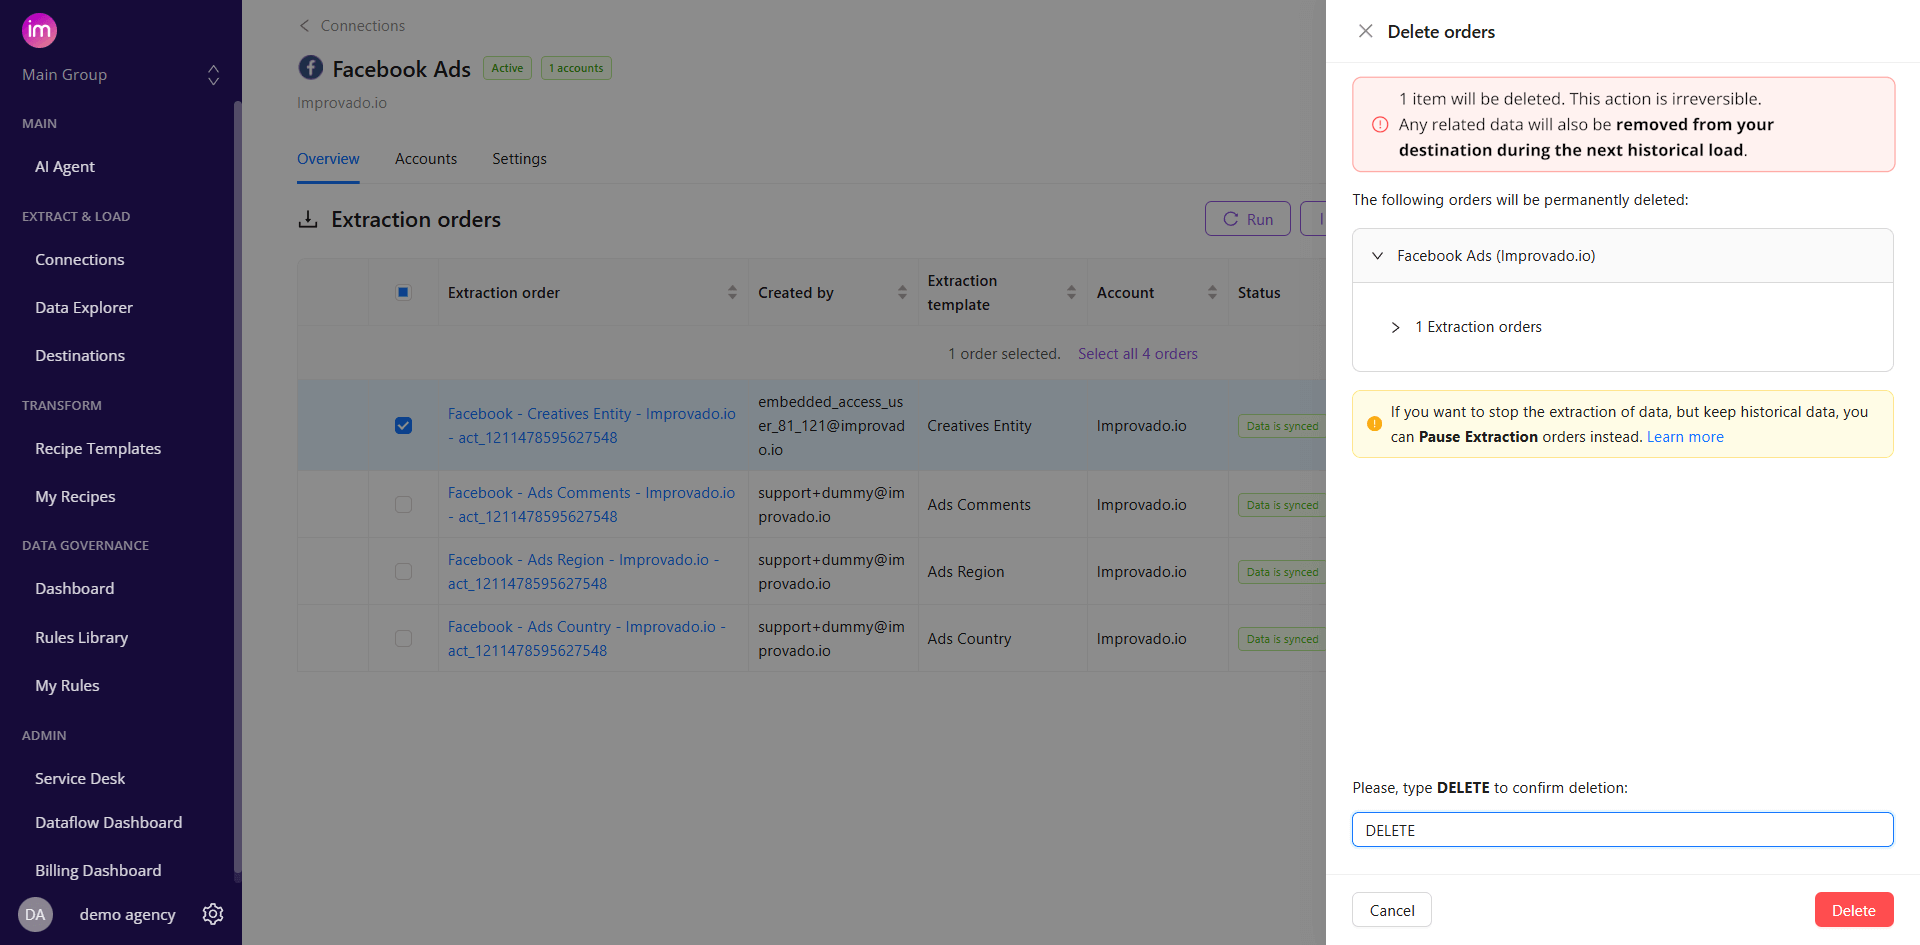Focus the DELETE confirmation input field
Image resolution: width=1920 pixels, height=945 pixels.
(x=1622, y=830)
